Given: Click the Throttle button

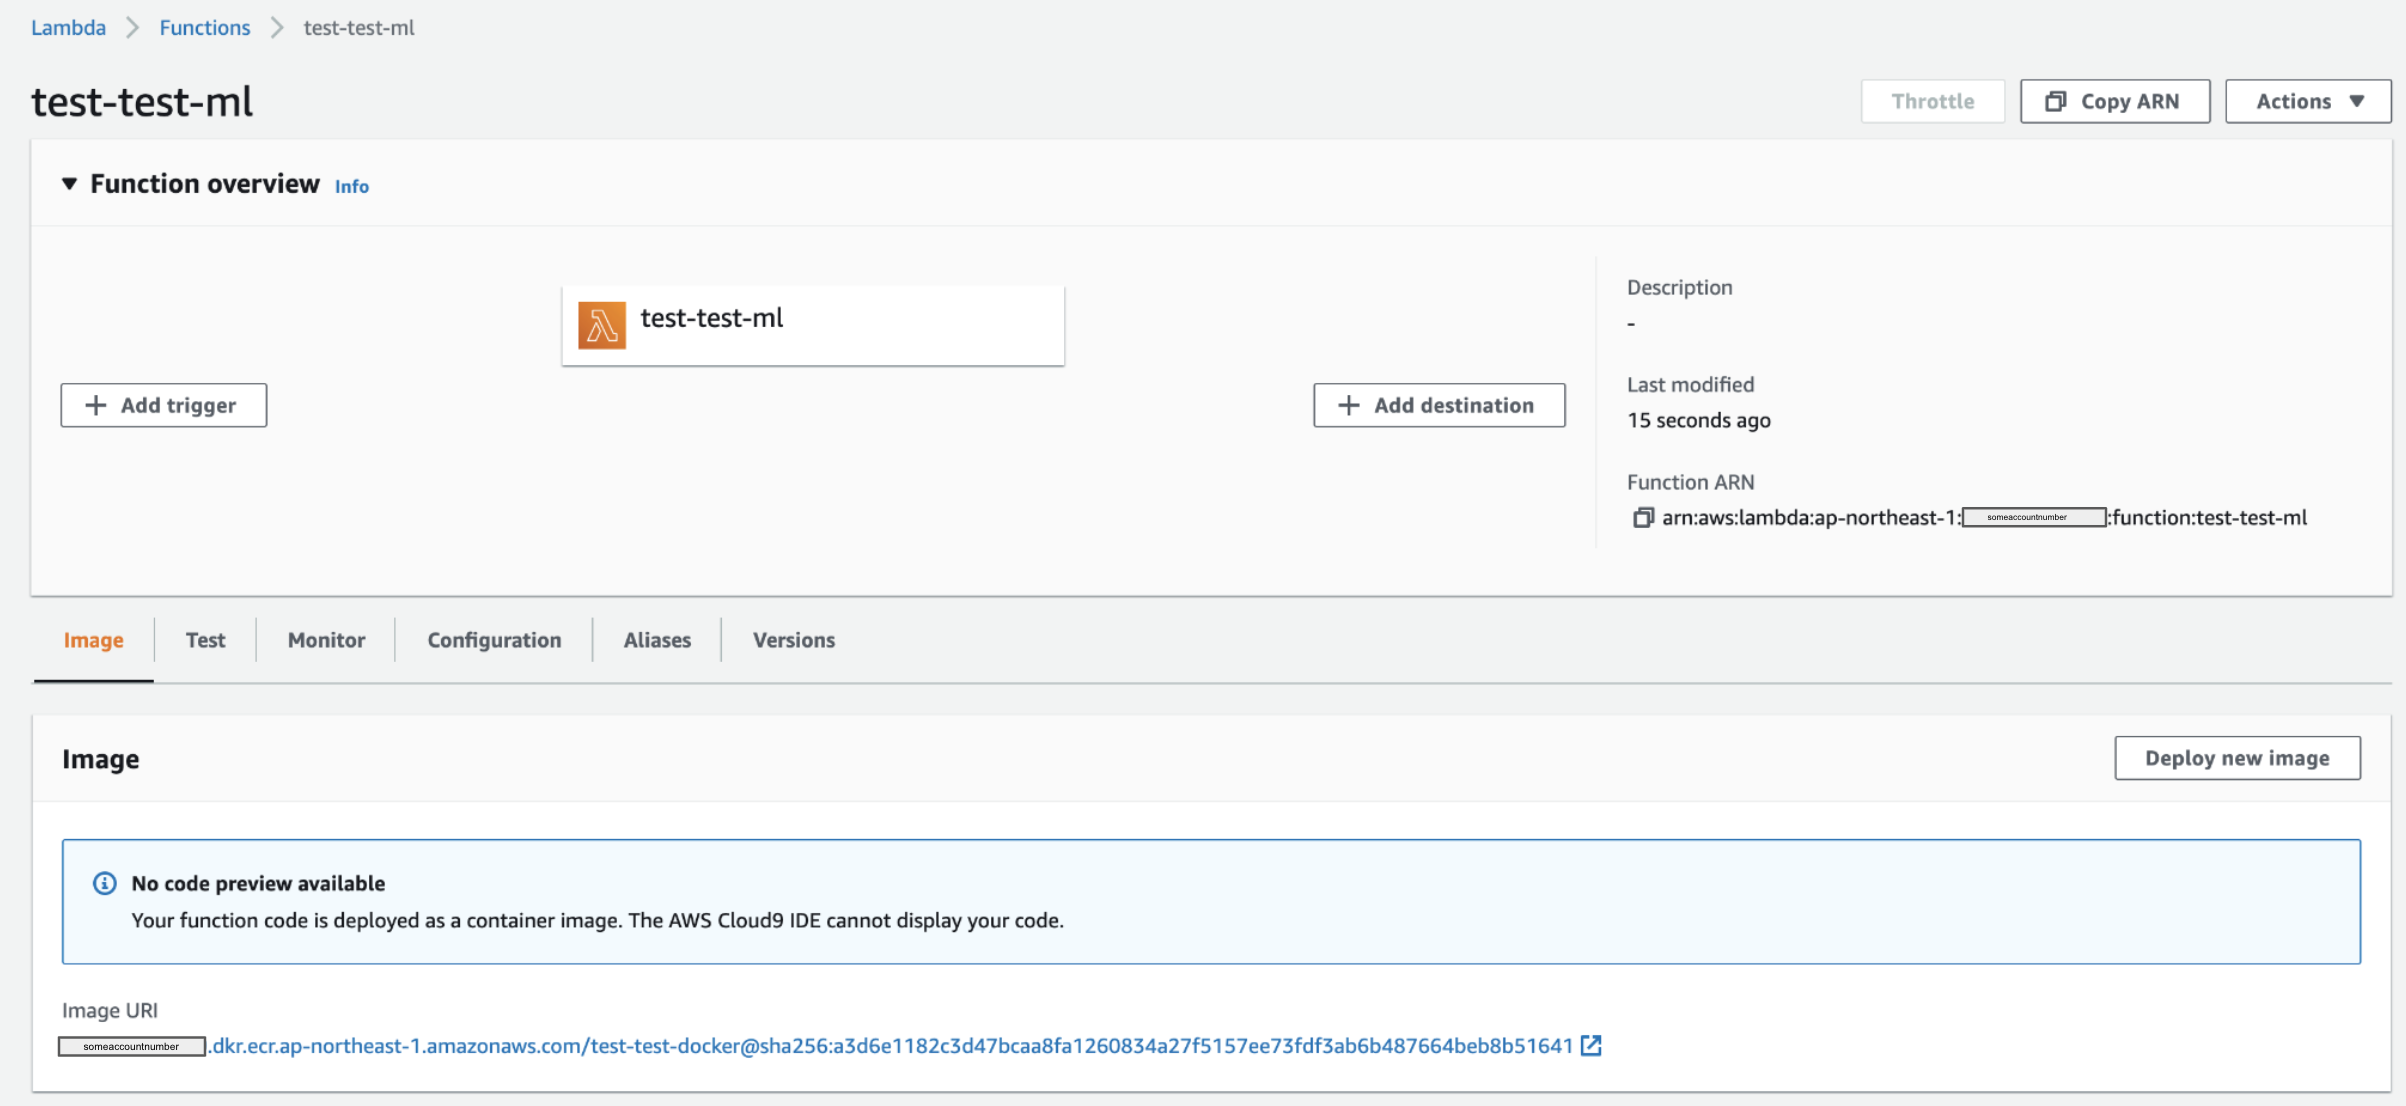Looking at the screenshot, I should click(1932, 101).
